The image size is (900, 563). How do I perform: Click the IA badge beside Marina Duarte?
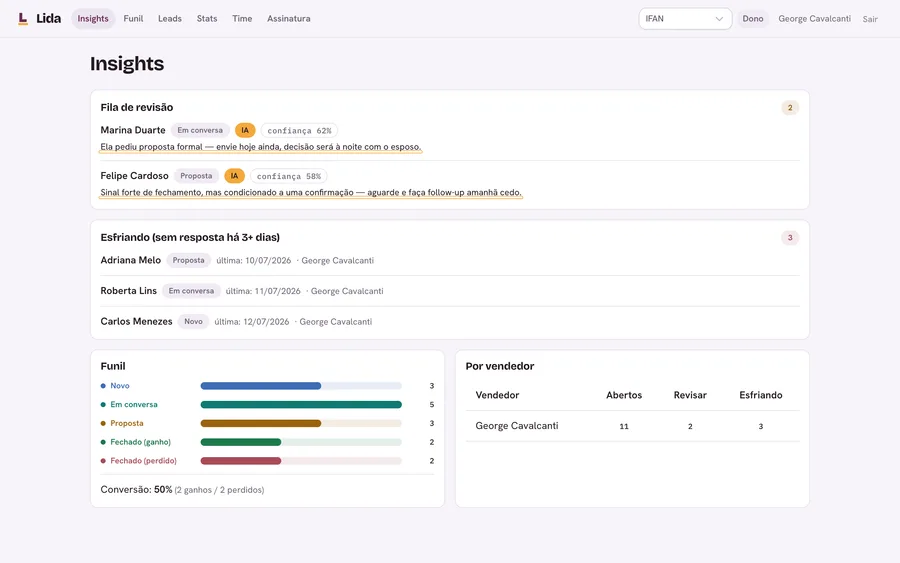click(x=245, y=130)
